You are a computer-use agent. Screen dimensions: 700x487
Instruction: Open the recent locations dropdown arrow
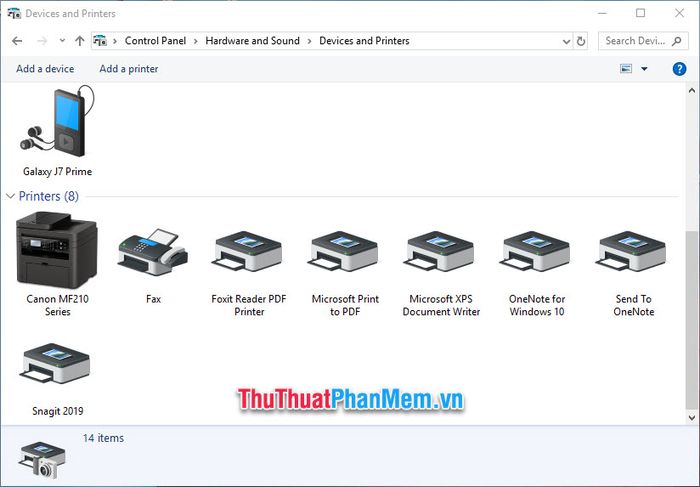pos(62,41)
